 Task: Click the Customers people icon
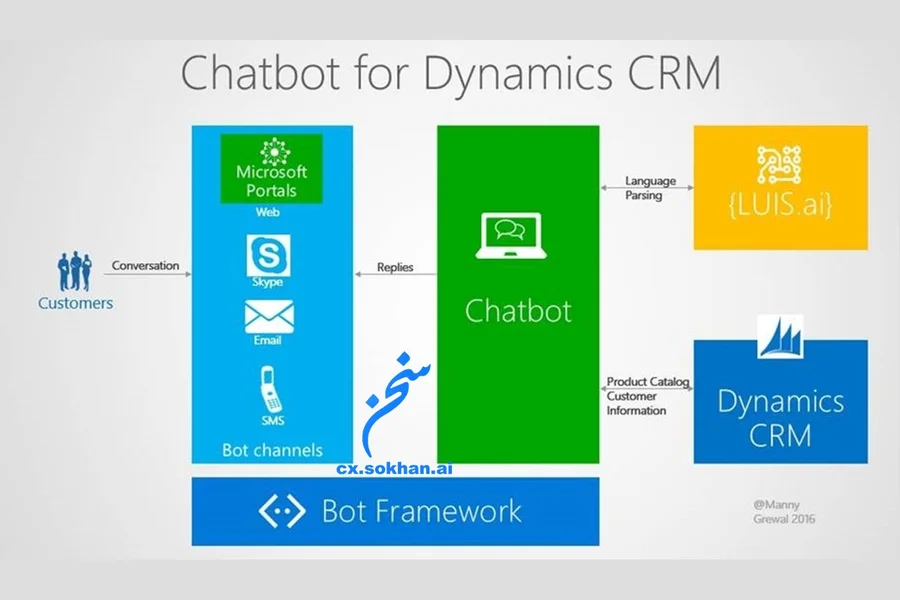click(x=74, y=271)
